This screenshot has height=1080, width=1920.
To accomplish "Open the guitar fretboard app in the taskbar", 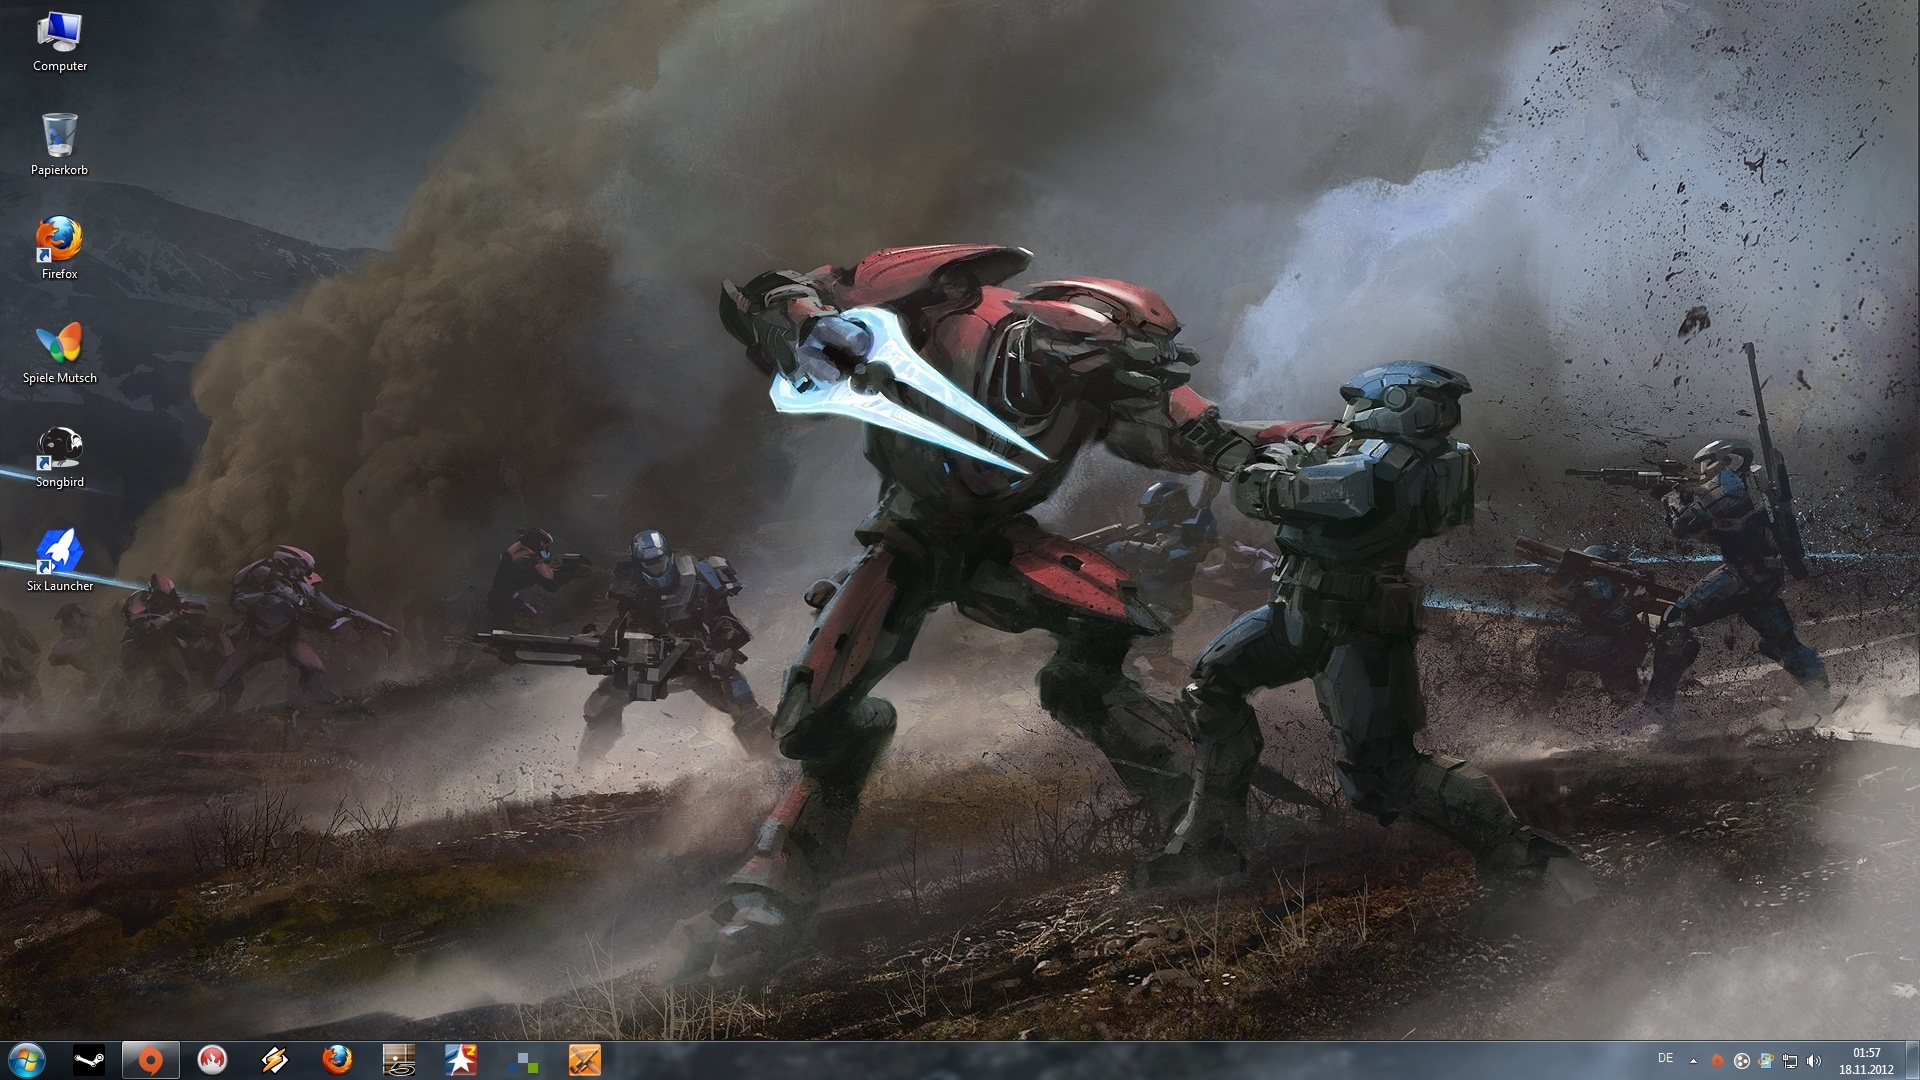I will 399,1060.
